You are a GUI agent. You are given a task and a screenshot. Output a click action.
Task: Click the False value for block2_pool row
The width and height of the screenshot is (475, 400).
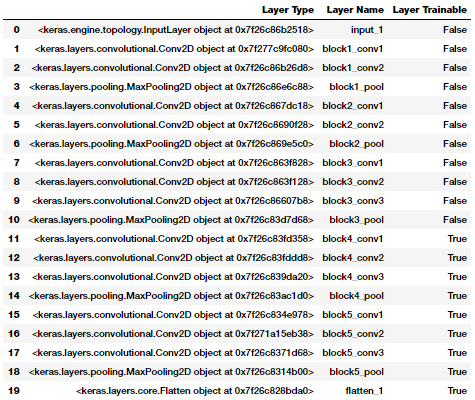coord(455,144)
